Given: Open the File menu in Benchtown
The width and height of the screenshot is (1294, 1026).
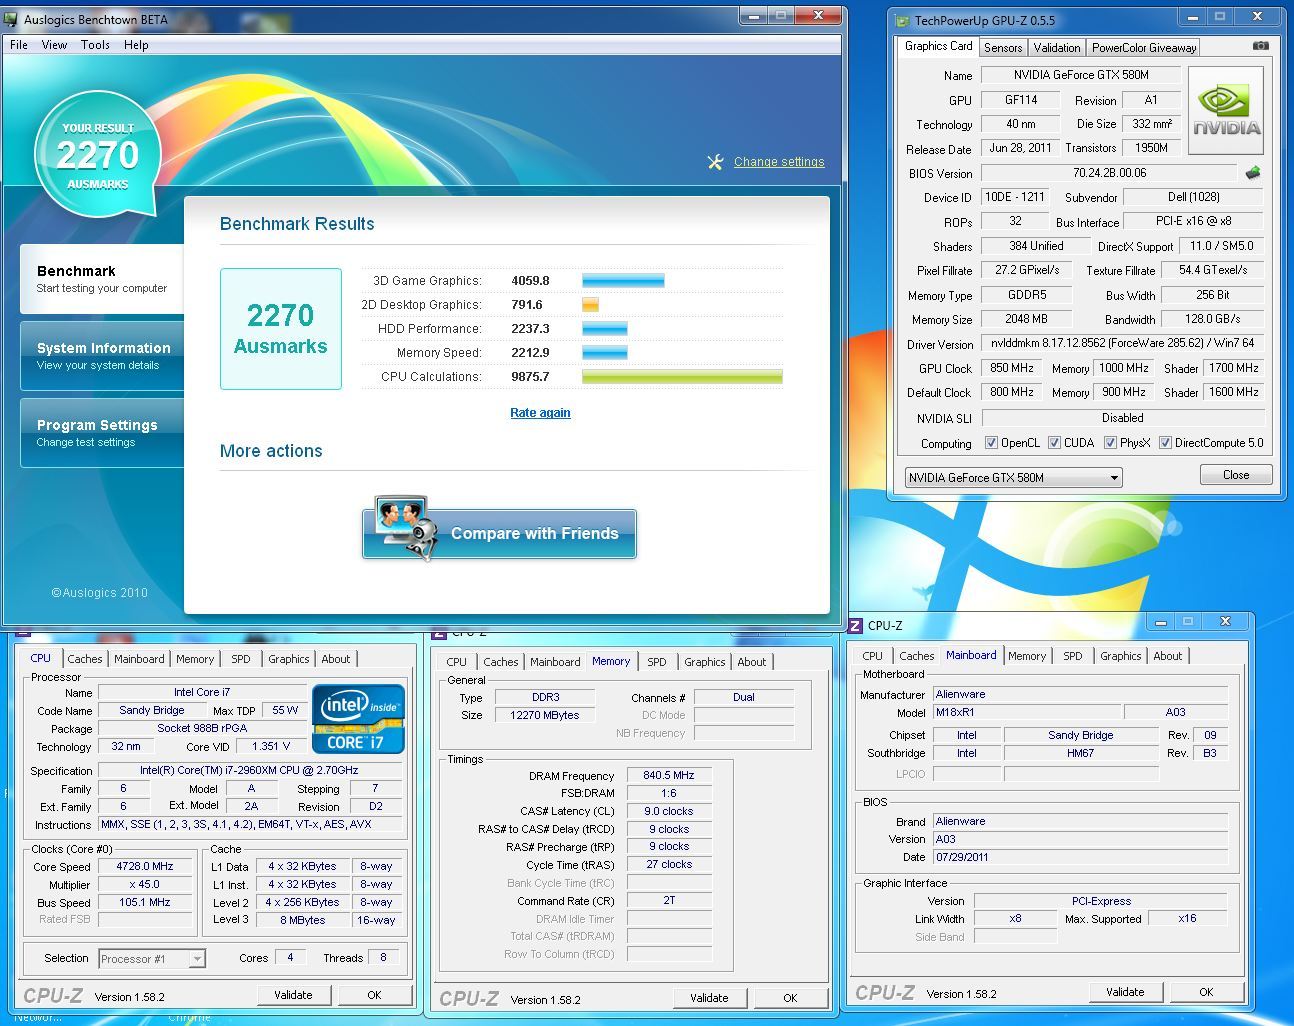Looking at the screenshot, I should coord(19,45).
